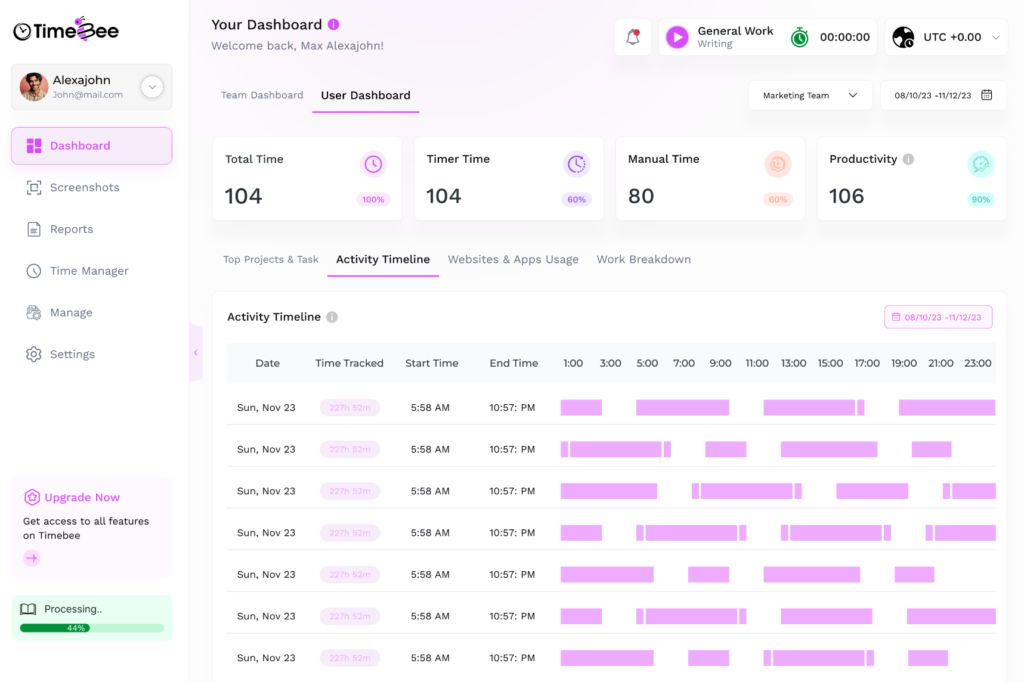Click the End Time column header
This screenshot has height=682, width=1024.
click(x=514, y=363)
